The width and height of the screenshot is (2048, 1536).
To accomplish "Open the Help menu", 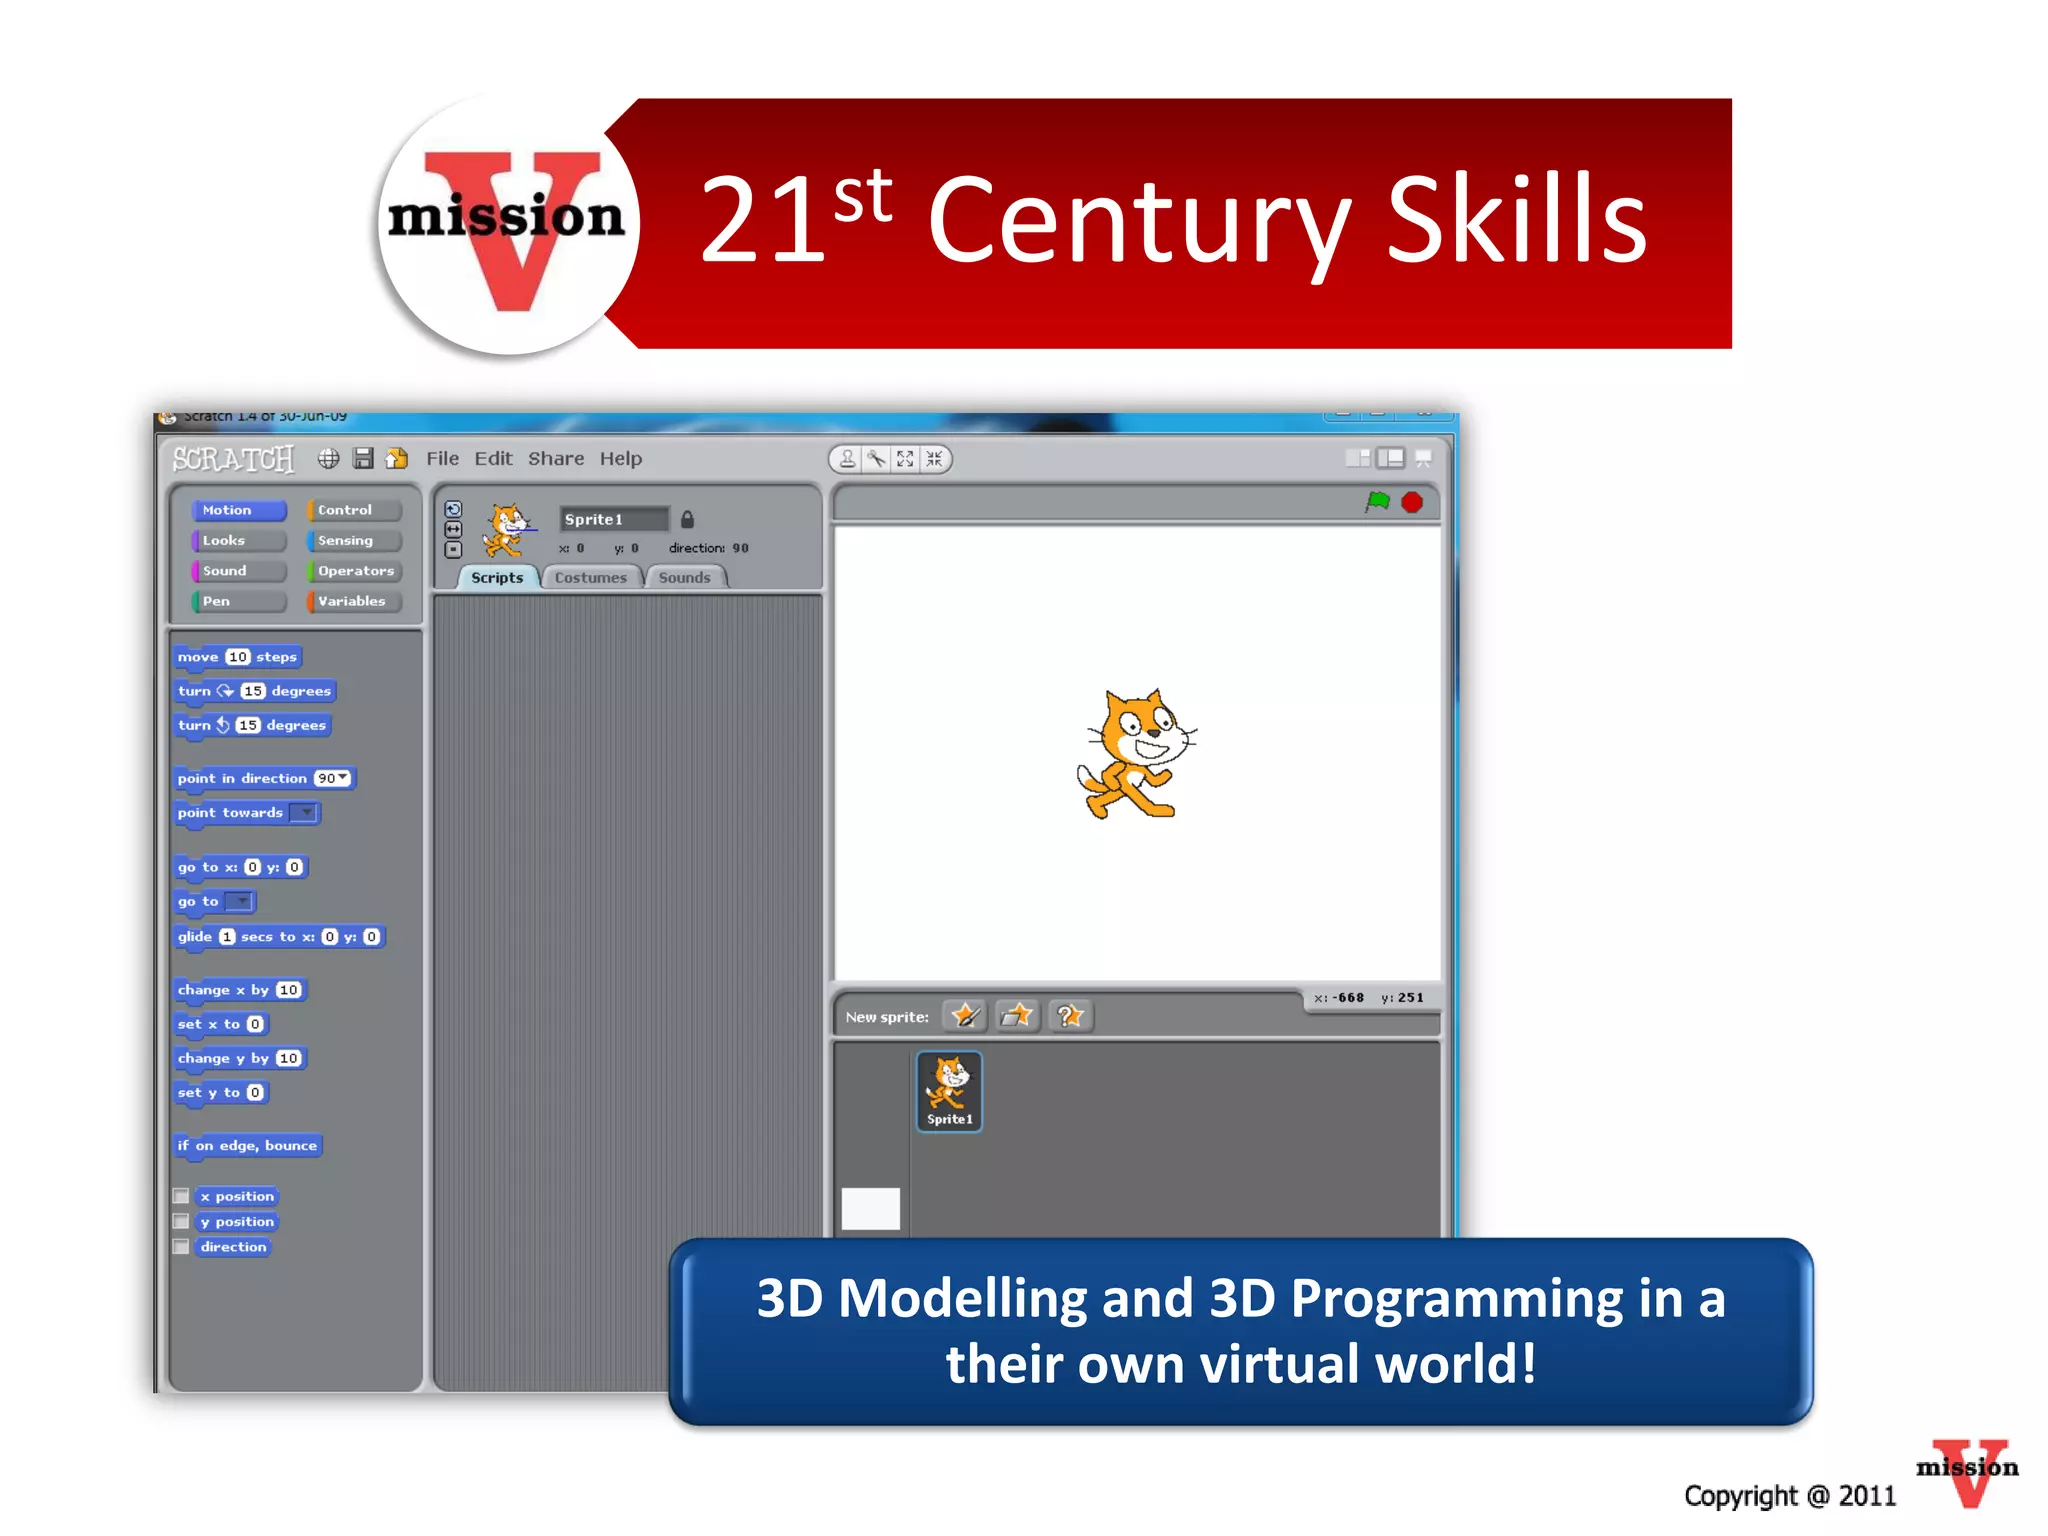I will (x=621, y=458).
